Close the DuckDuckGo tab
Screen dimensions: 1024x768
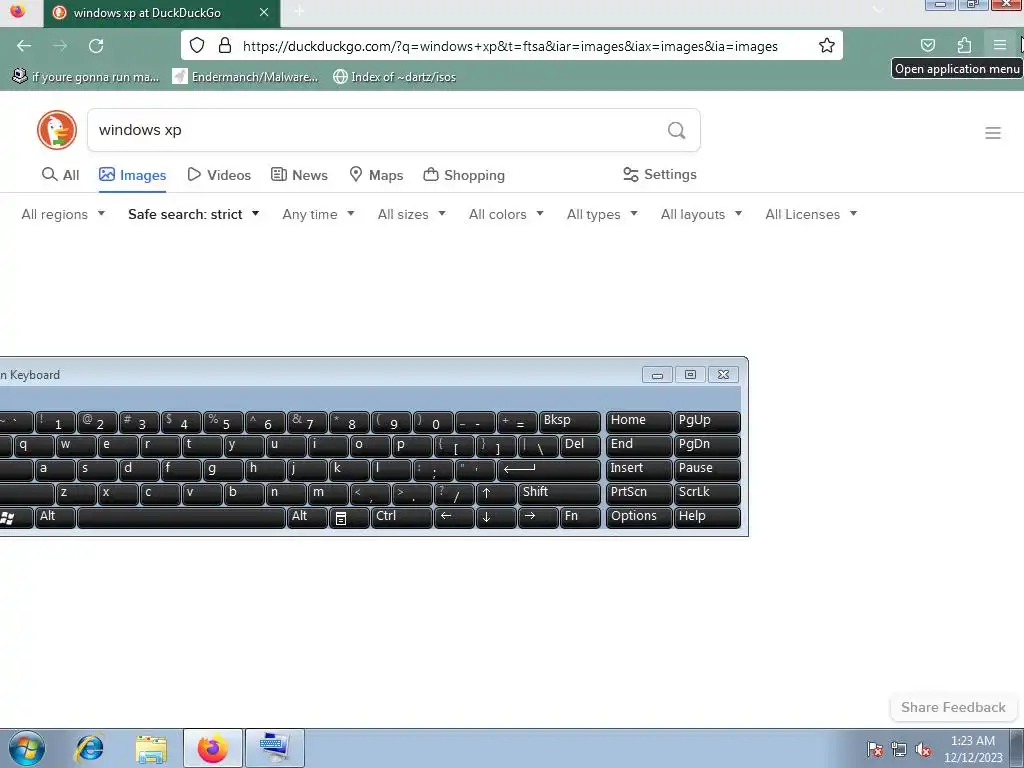click(264, 12)
